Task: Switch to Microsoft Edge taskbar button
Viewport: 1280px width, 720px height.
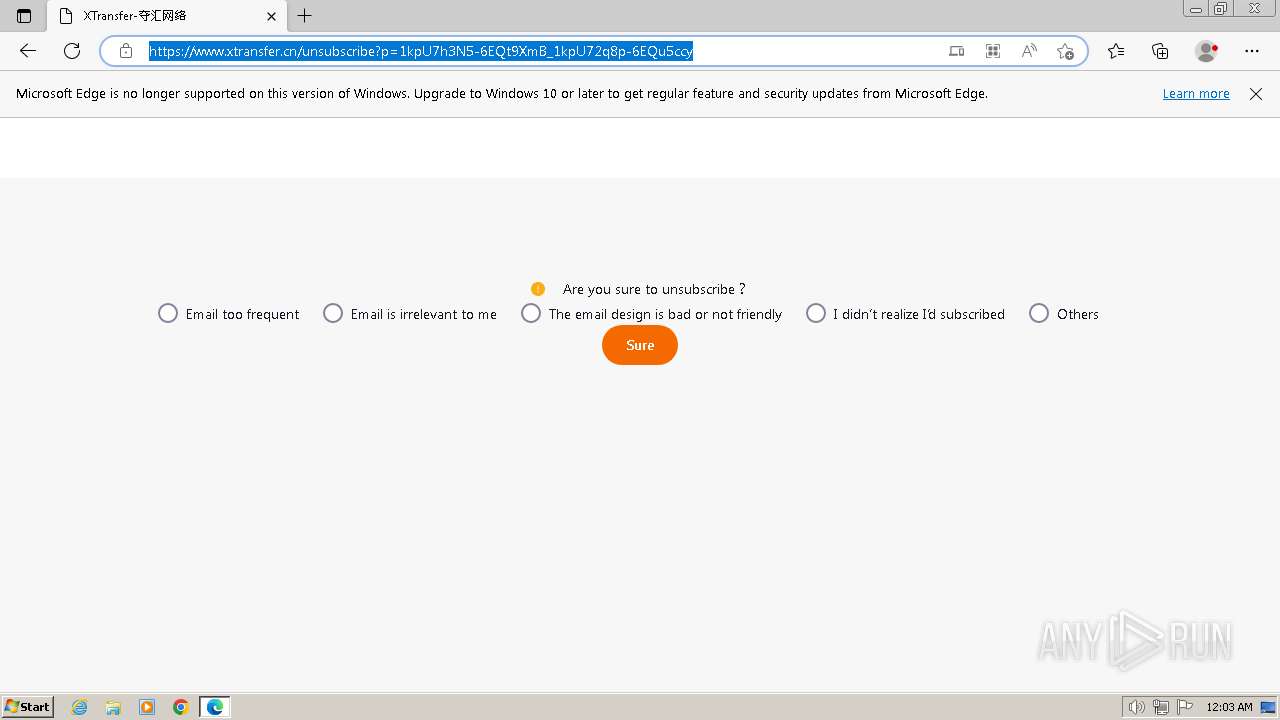Action: pos(215,707)
